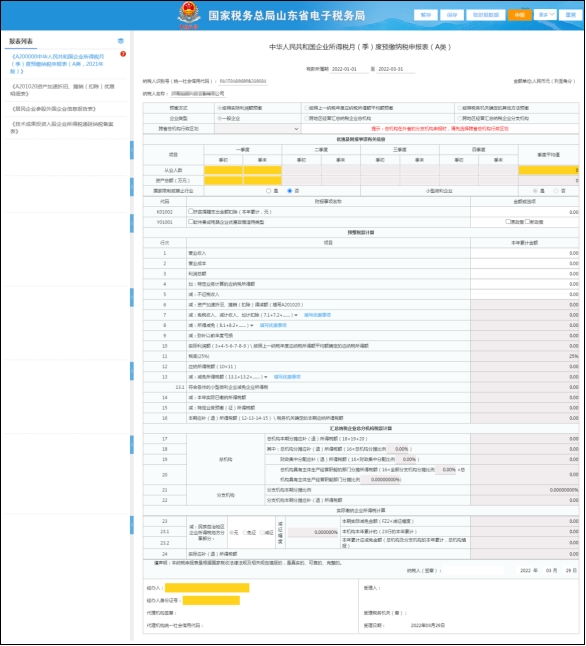The height and width of the screenshot is (646, 586).
Task: Click the 纳税人名称 value field
Action: click(x=198, y=94)
